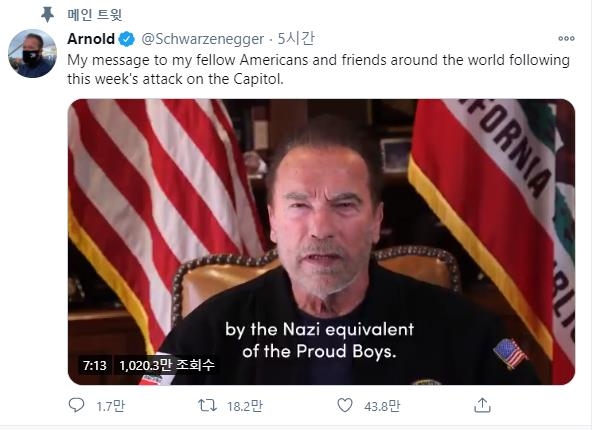Image resolution: width=594 pixels, height=430 pixels.
Task: Click the @Schwarzenegger handle
Action: coord(203,39)
